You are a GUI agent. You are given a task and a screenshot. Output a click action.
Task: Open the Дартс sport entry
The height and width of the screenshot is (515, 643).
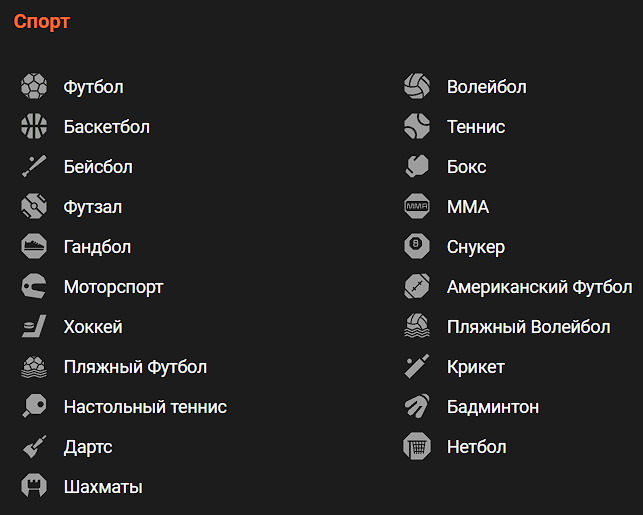coord(88,447)
